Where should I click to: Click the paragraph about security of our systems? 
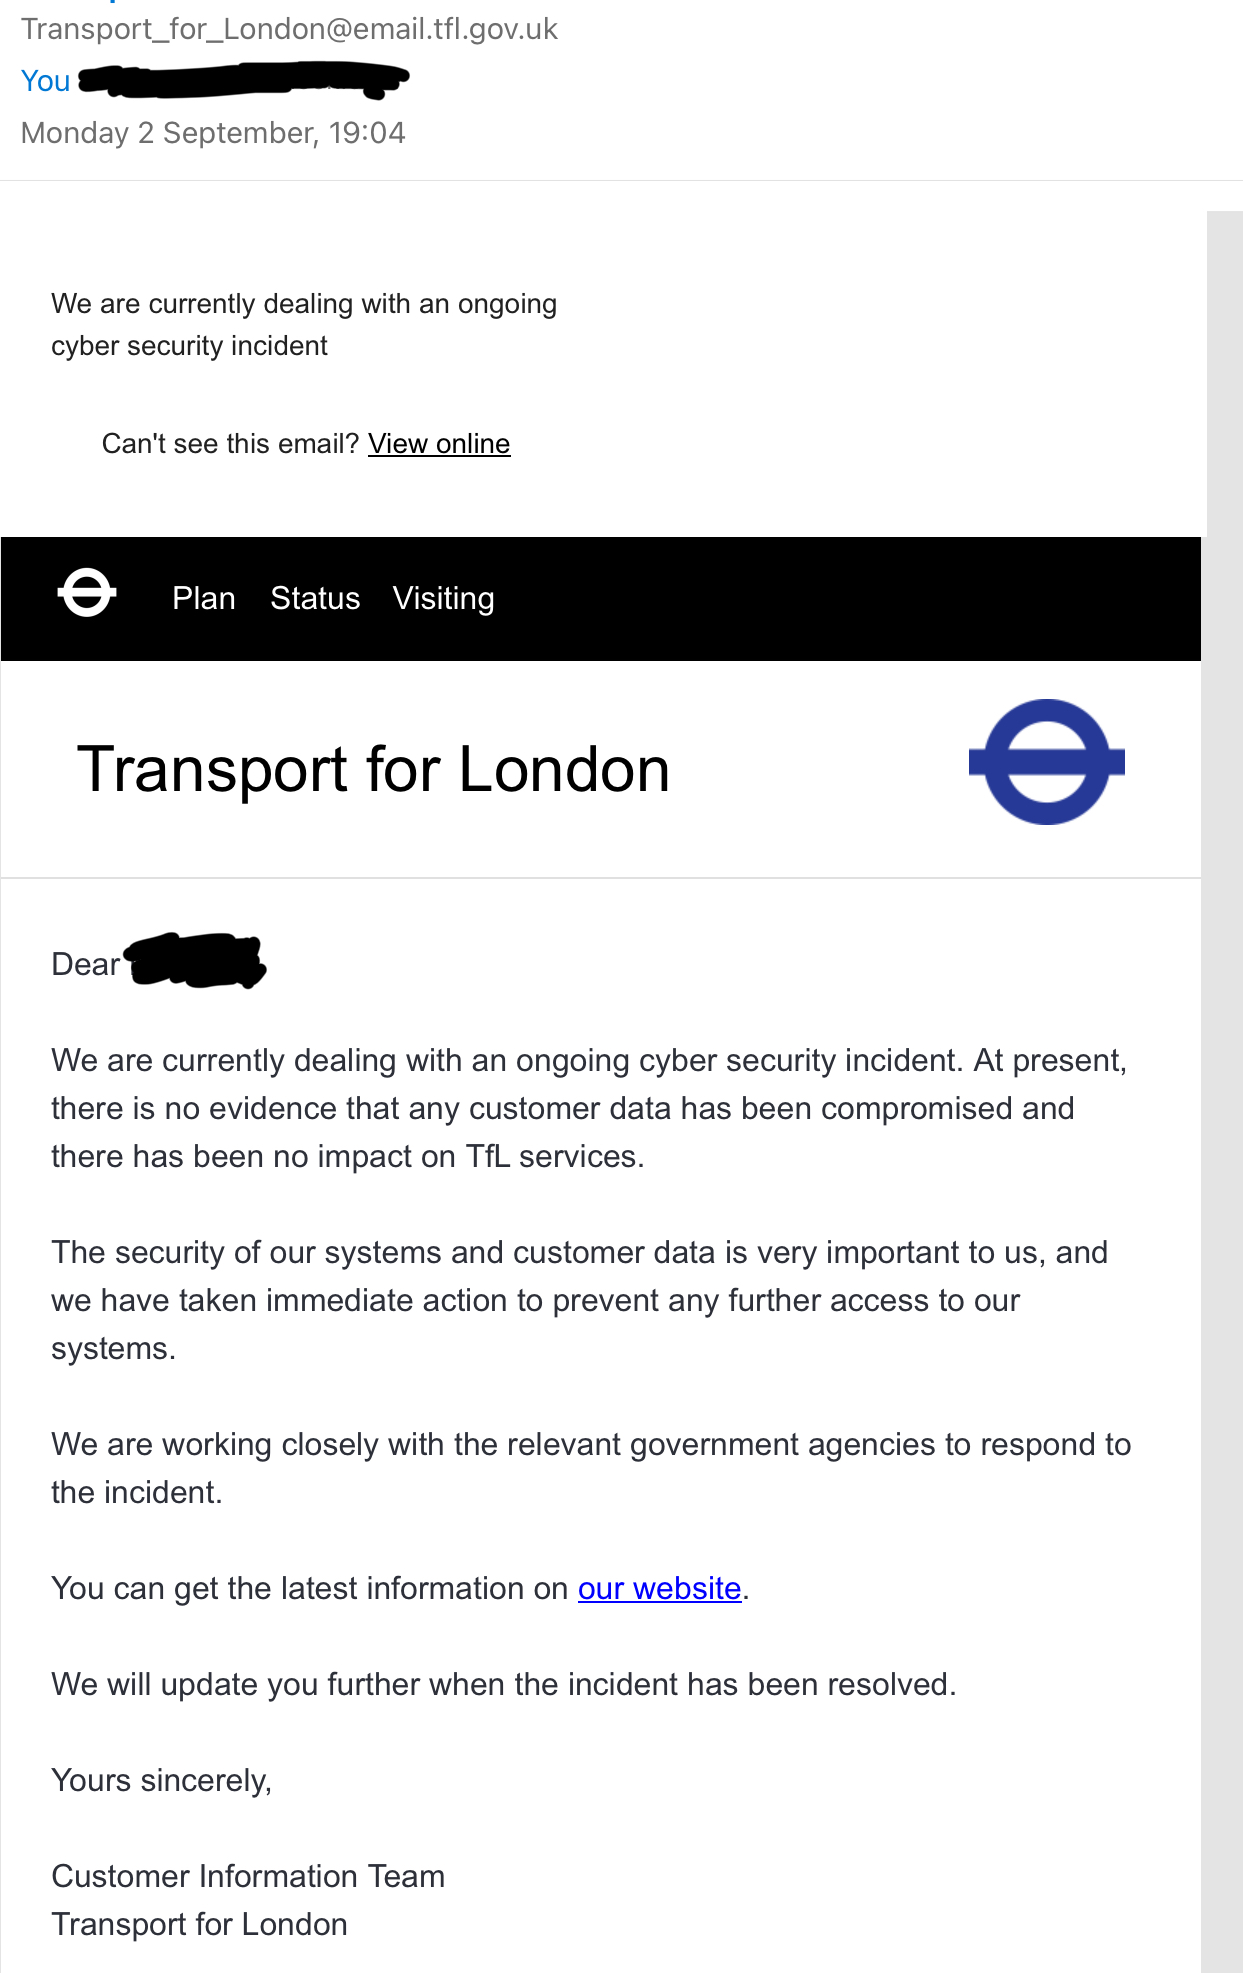pos(580,1300)
